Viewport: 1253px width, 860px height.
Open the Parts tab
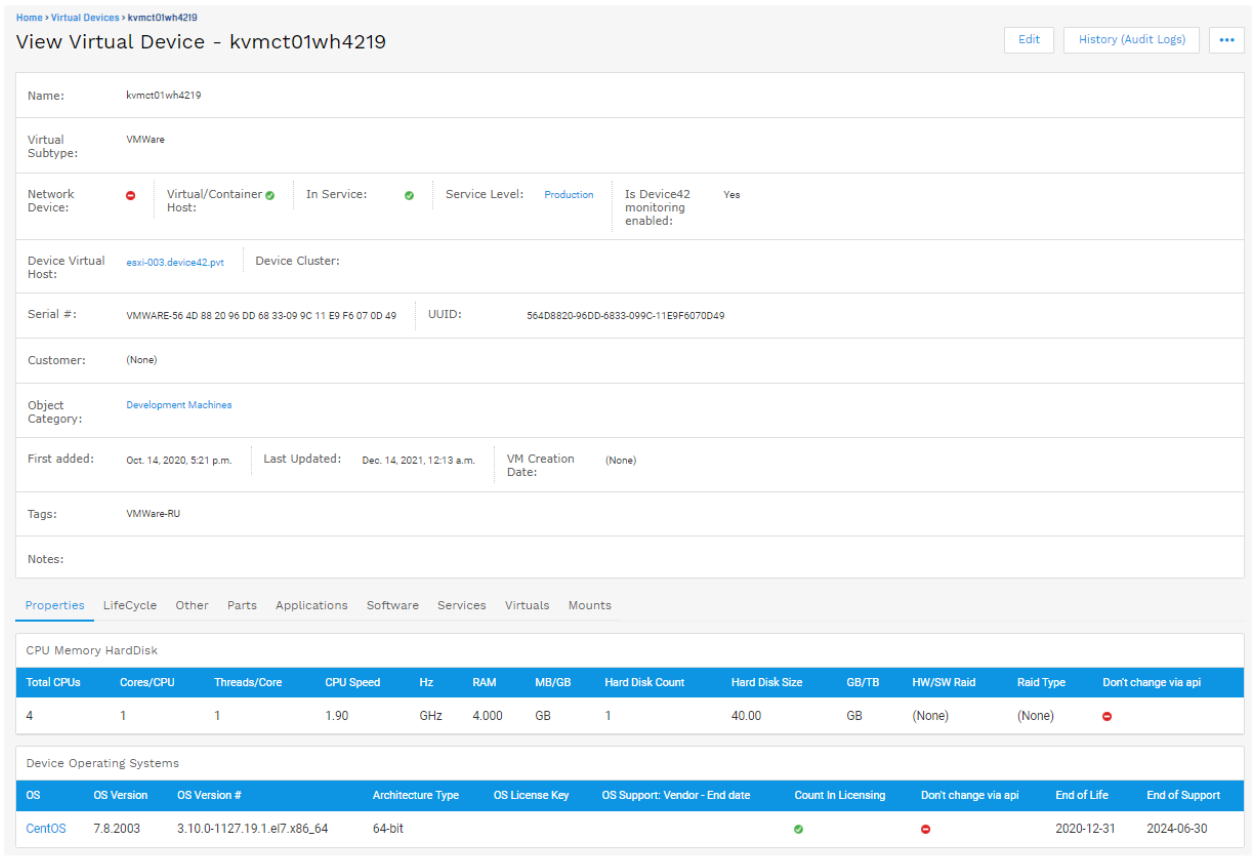(x=242, y=605)
